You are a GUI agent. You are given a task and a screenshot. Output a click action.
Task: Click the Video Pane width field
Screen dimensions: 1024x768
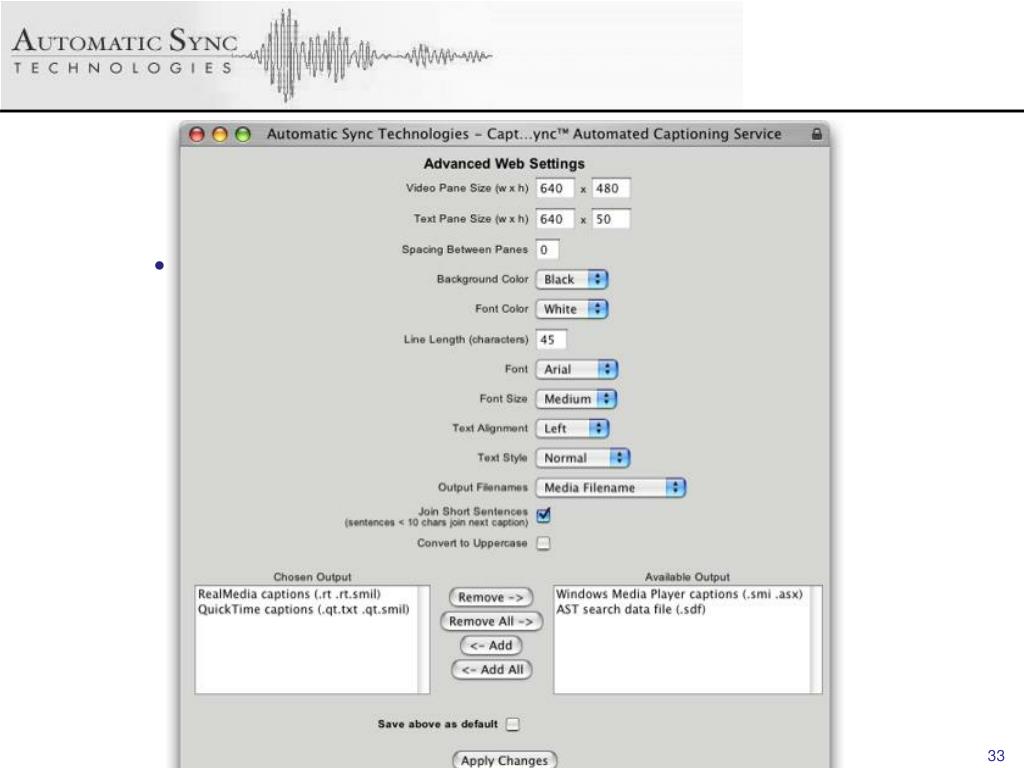tap(555, 189)
